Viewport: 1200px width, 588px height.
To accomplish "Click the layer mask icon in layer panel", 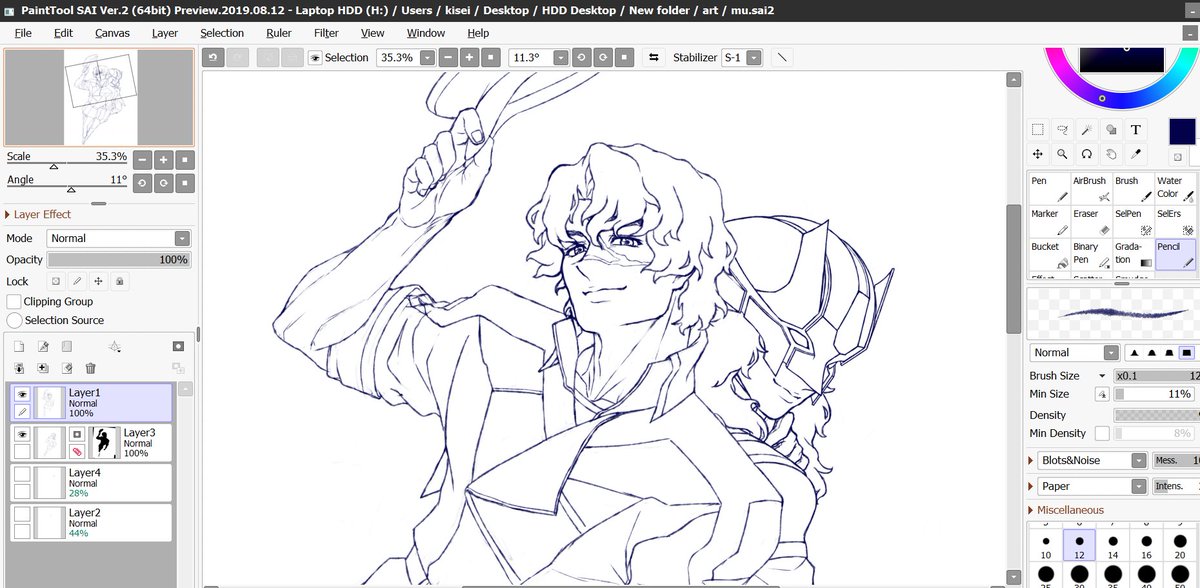I will pos(178,347).
